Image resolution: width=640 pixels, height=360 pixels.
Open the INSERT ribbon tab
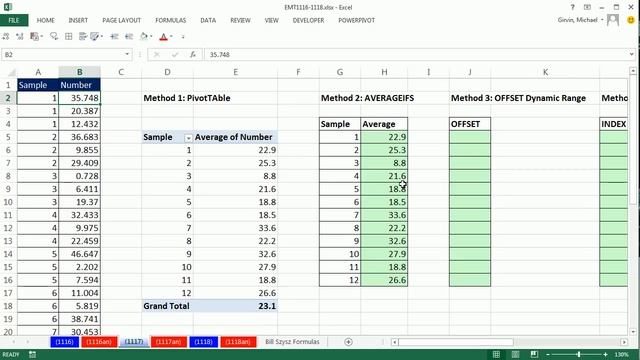(x=78, y=20)
